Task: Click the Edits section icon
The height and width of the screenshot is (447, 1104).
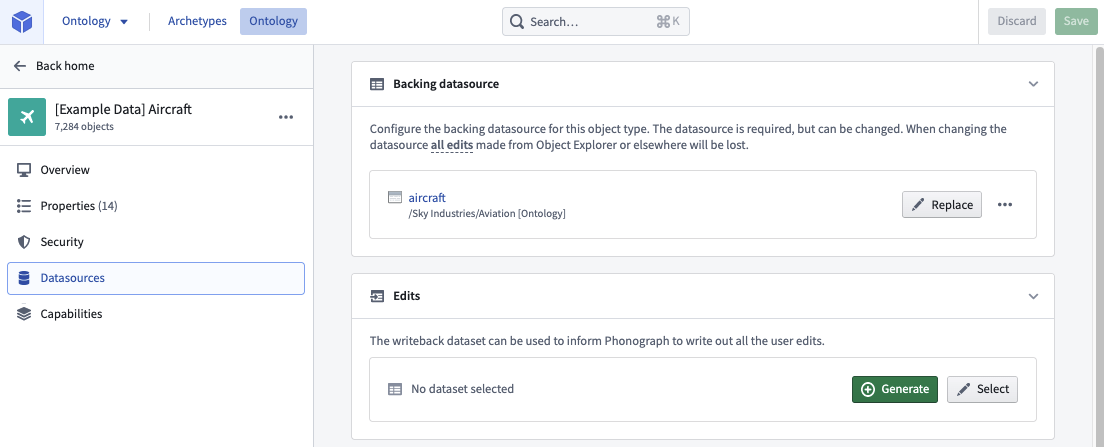Action: [x=377, y=296]
